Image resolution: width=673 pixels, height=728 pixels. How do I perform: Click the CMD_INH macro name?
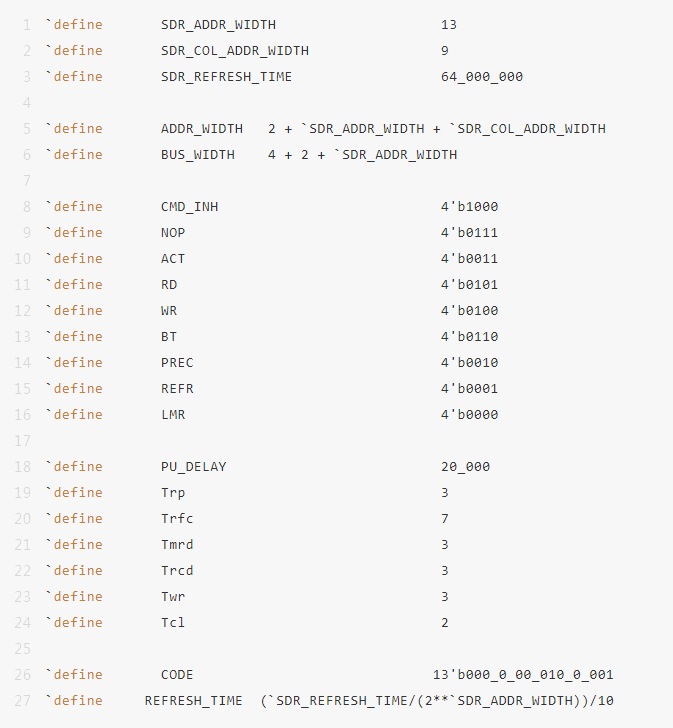(x=189, y=207)
